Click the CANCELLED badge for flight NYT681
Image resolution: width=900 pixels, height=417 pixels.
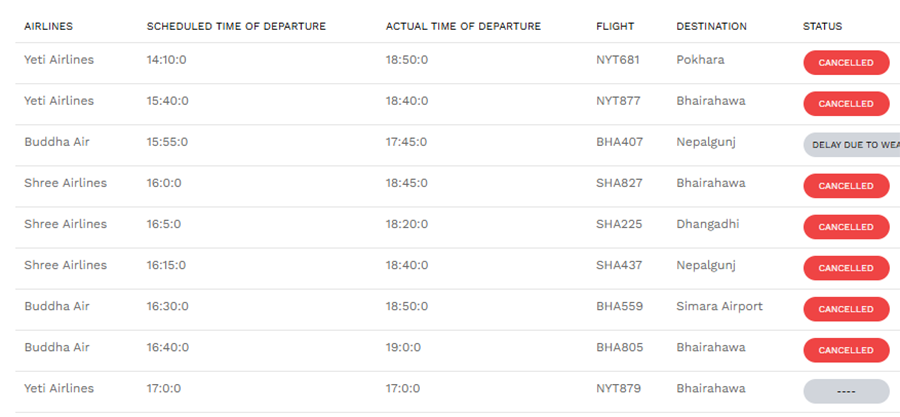[x=846, y=63]
